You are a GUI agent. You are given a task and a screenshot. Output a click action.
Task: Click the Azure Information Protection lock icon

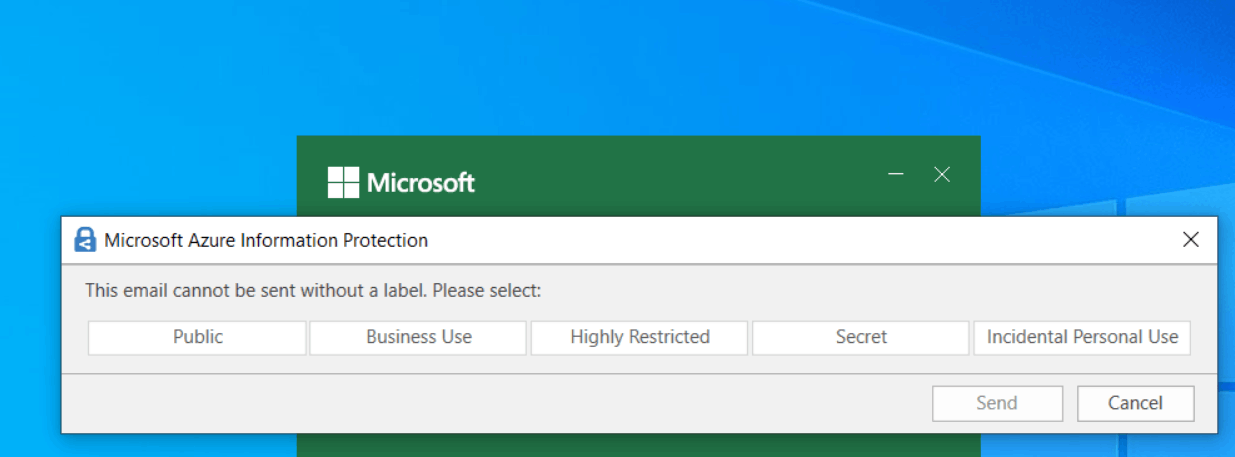click(x=86, y=240)
